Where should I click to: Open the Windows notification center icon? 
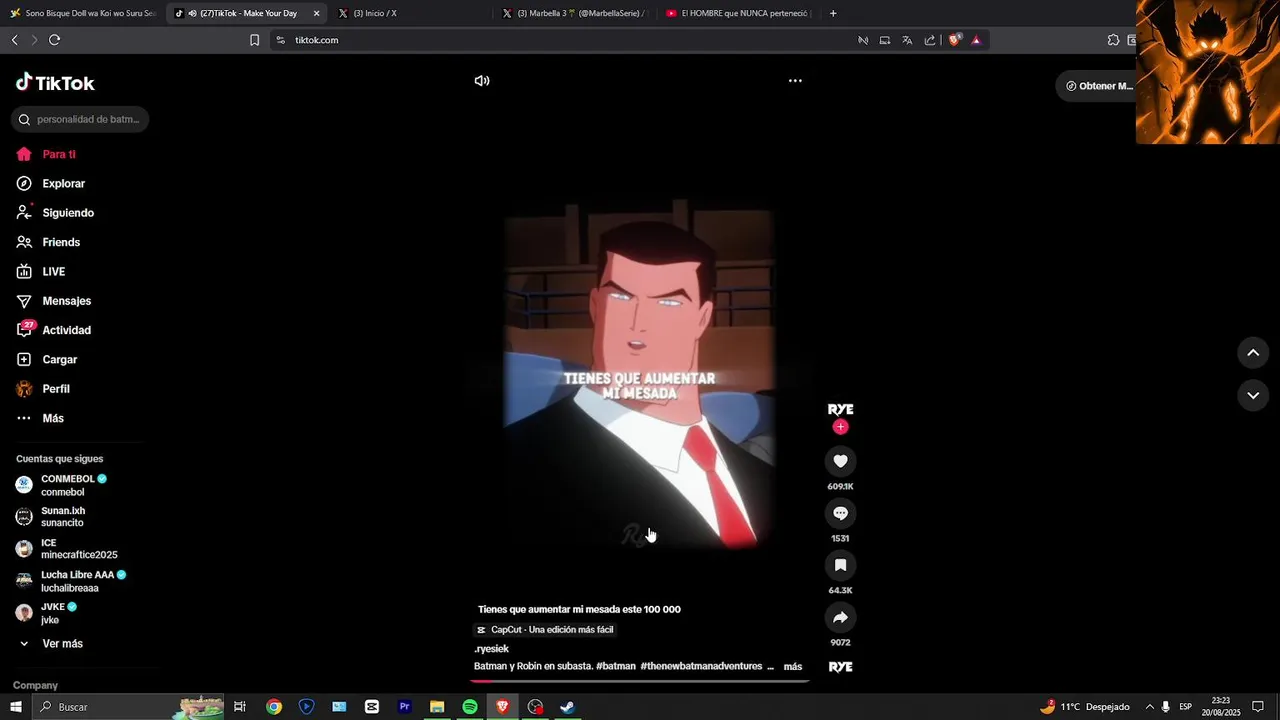click(x=1258, y=707)
